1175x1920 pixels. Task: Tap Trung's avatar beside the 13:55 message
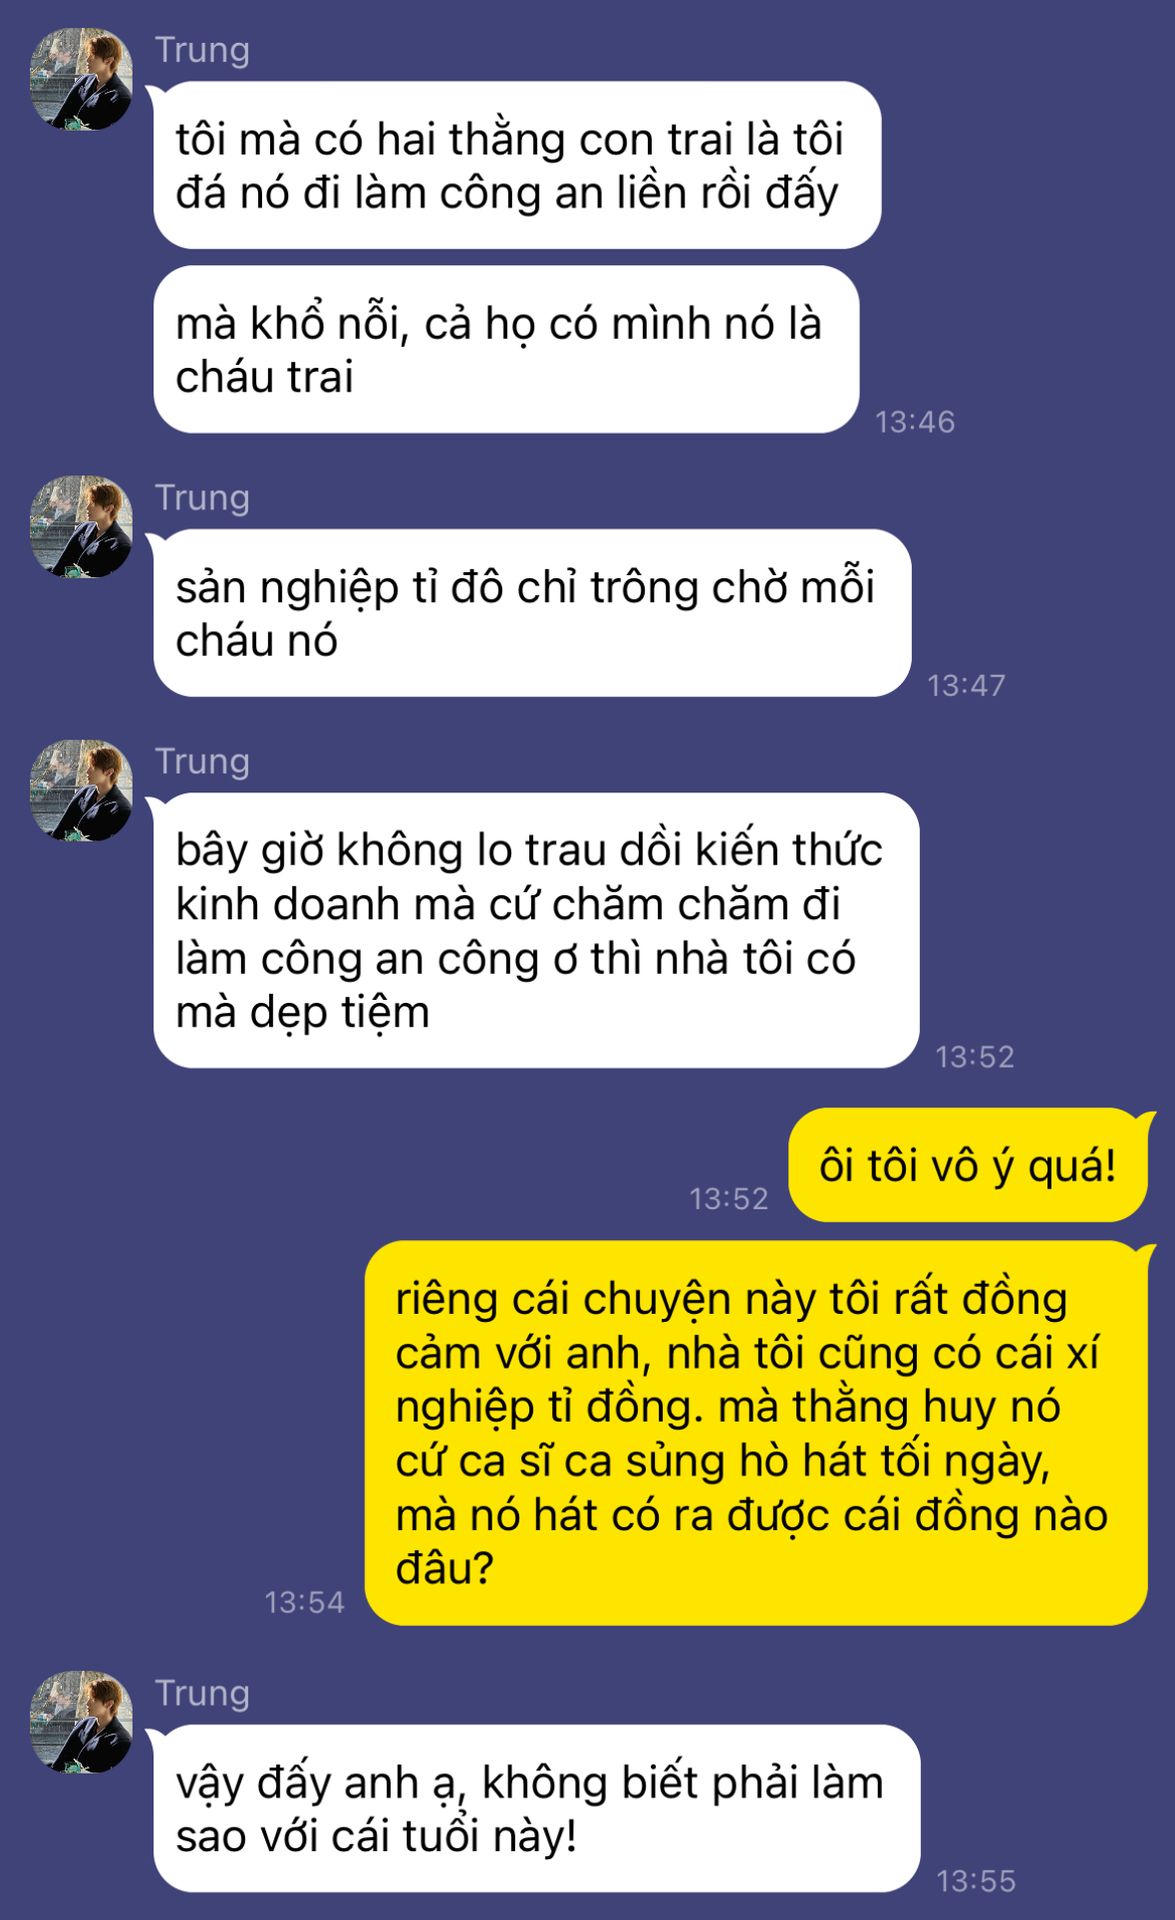coord(81,1722)
